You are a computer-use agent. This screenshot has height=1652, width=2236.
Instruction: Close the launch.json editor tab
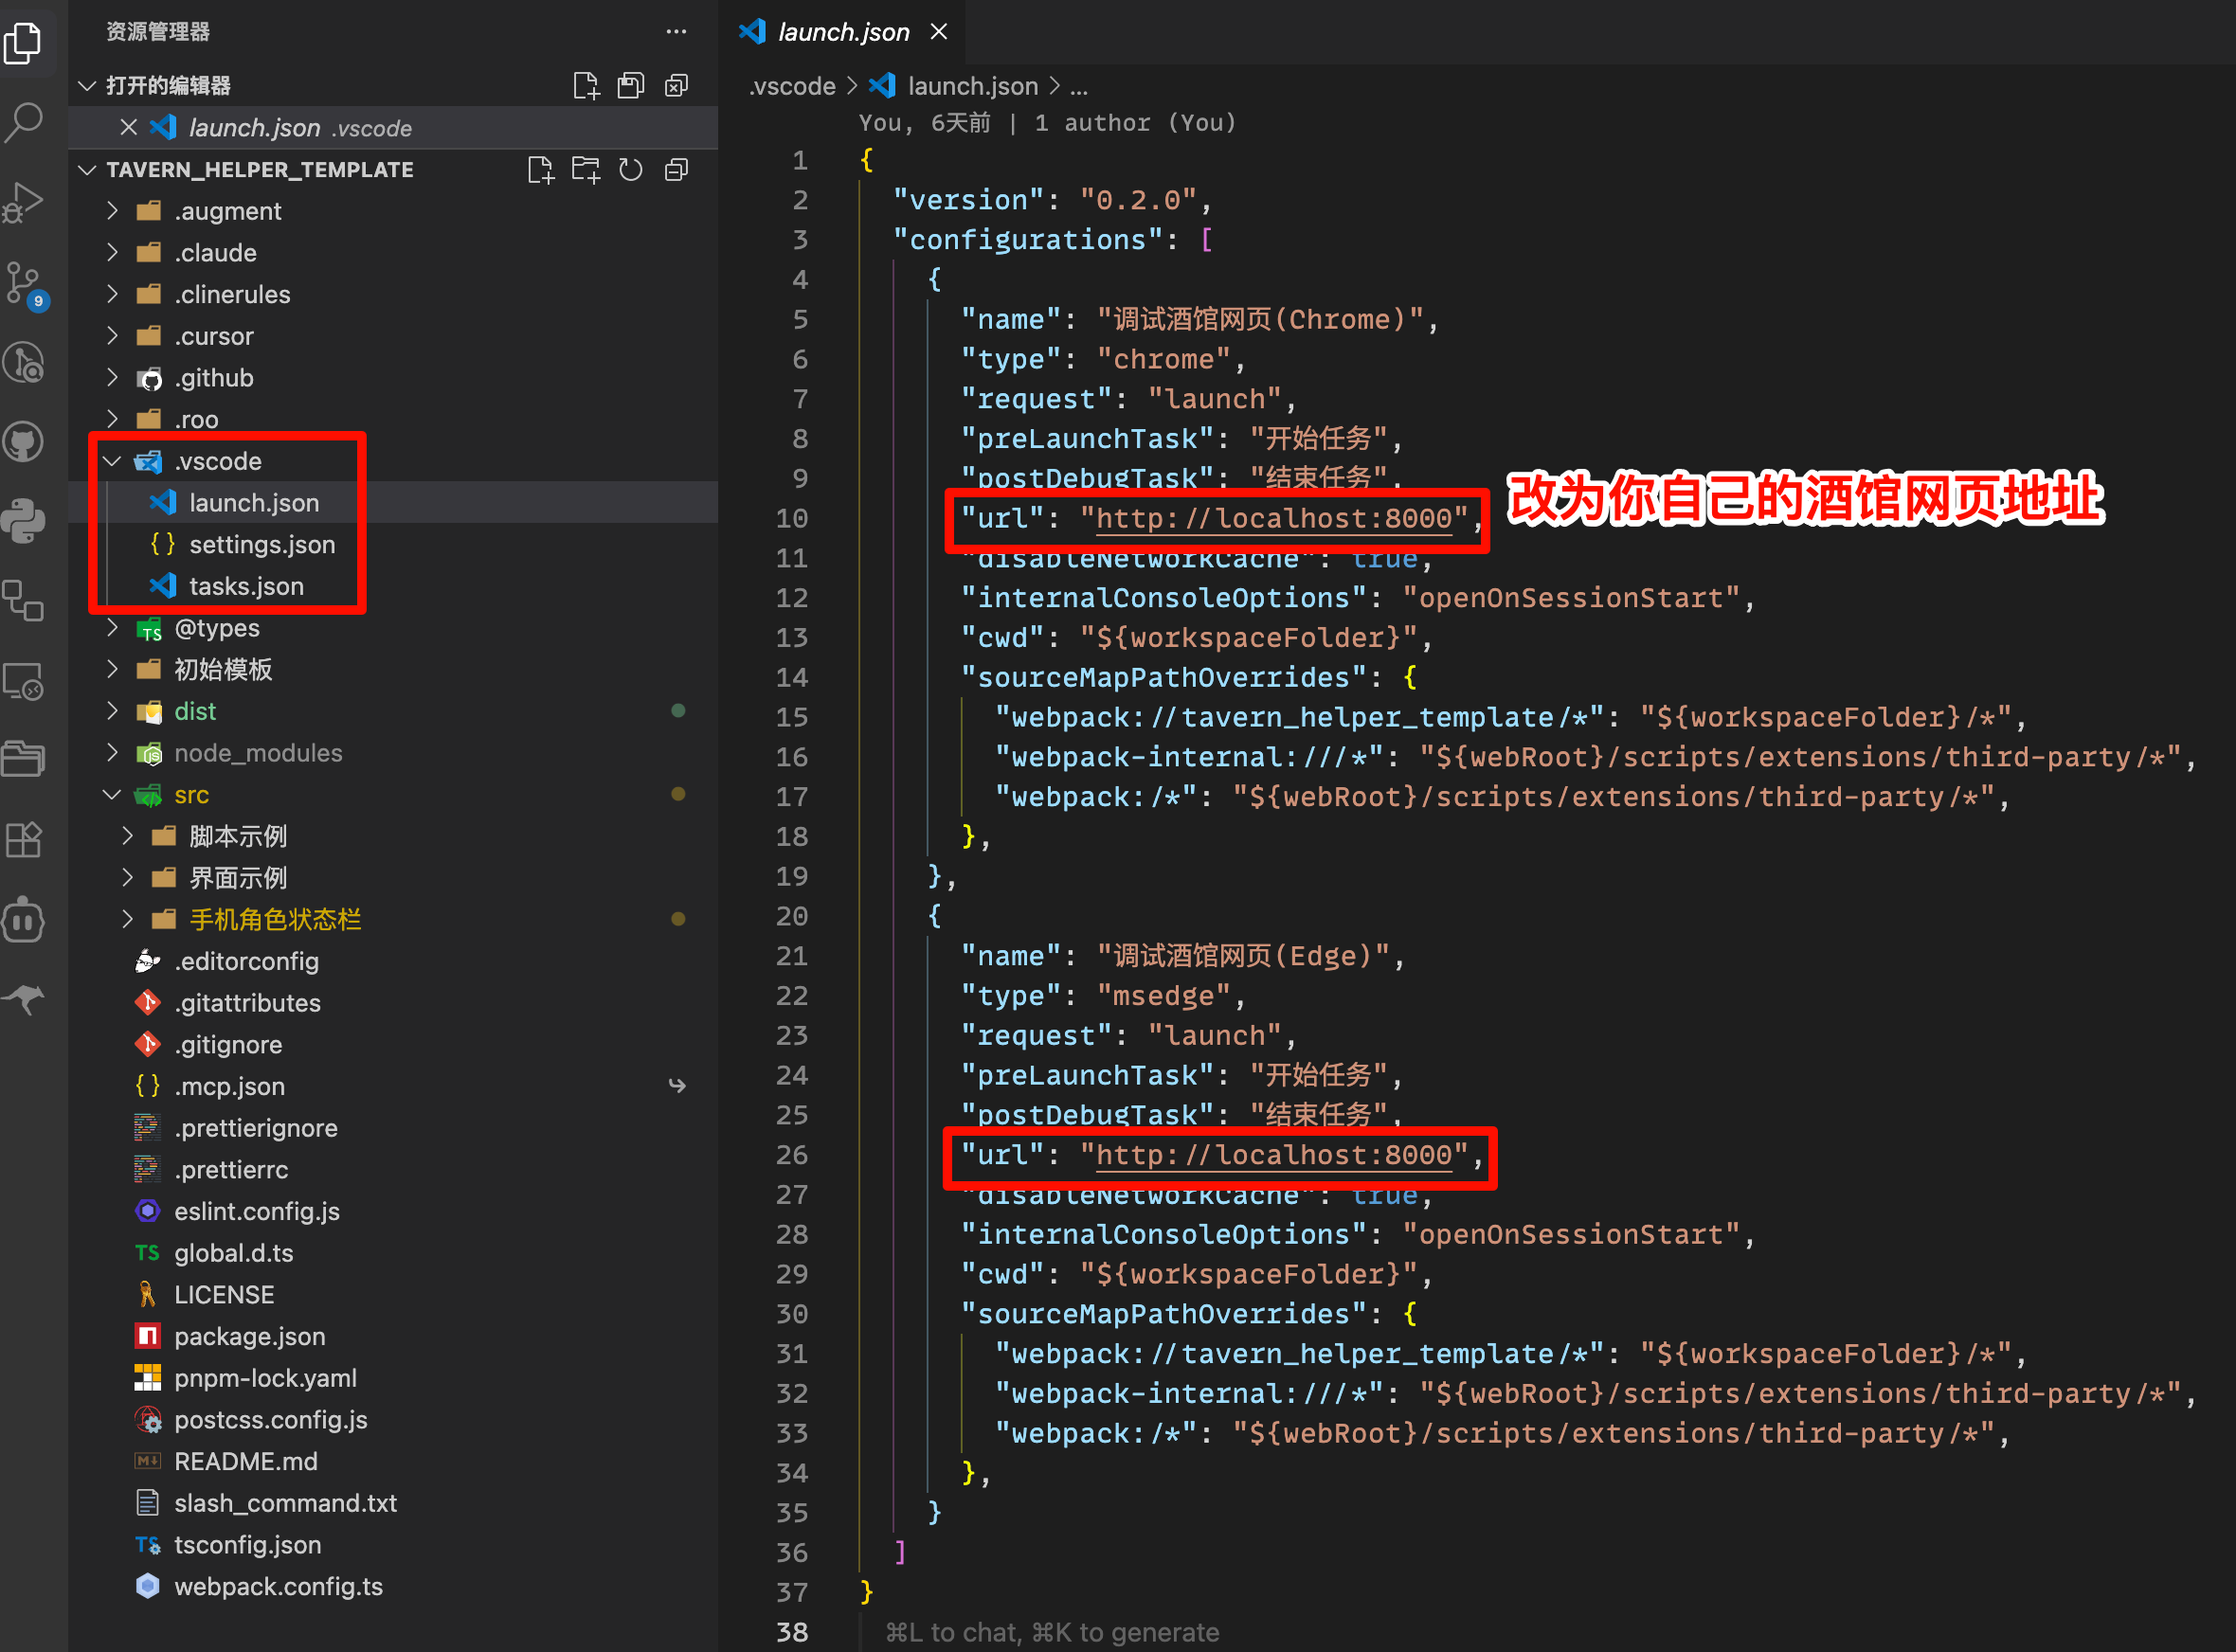click(939, 32)
